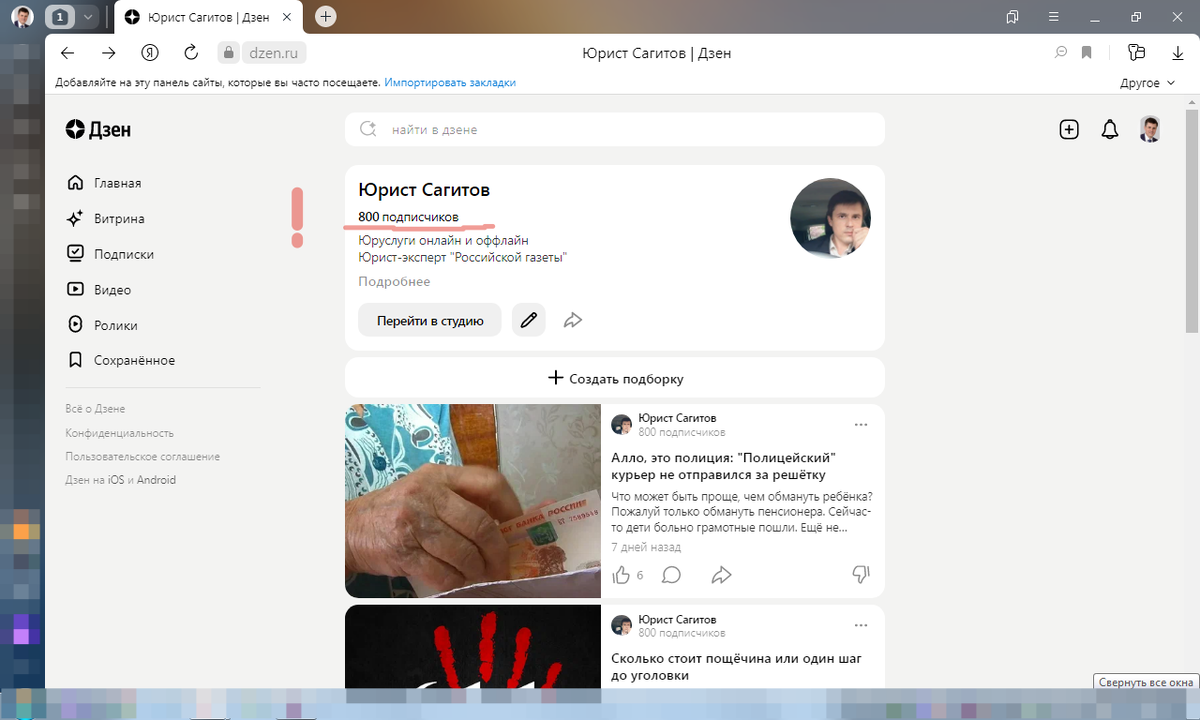The height and width of the screenshot is (720, 1200).
Task: Open the reader or search-in-page icon in address bar
Action: click(1061, 53)
